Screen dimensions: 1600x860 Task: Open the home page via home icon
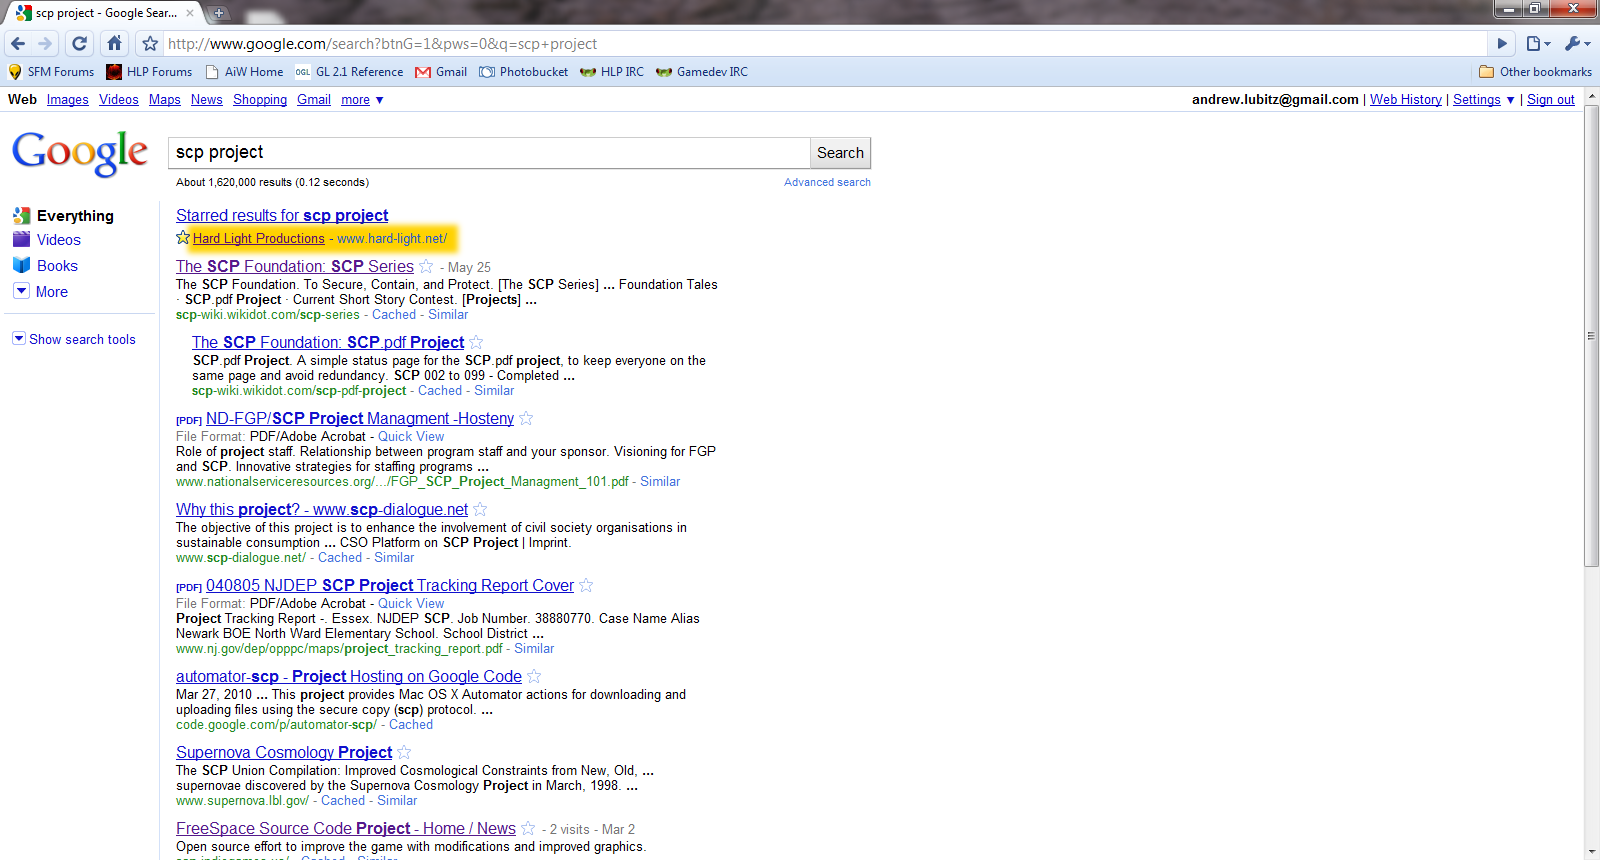pyautogui.click(x=114, y=43)
